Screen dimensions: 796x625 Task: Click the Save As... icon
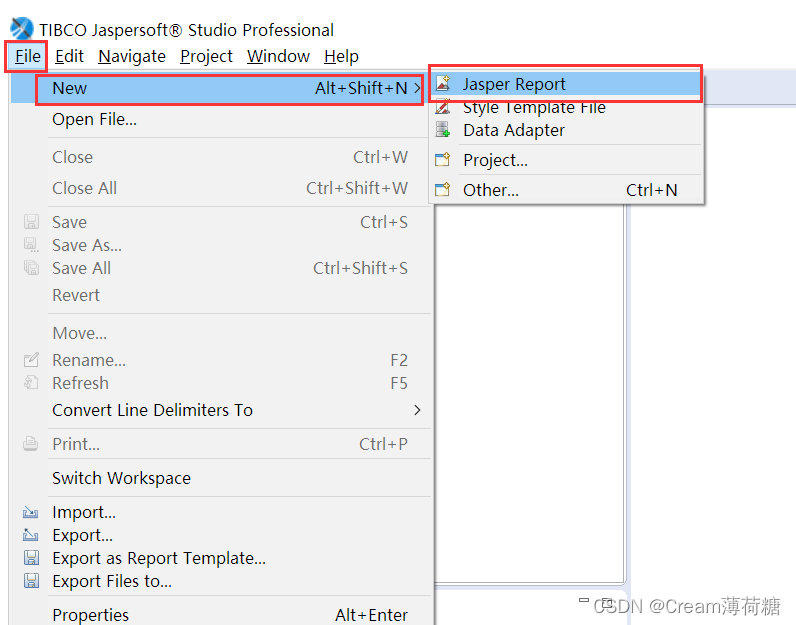(31, 245)
